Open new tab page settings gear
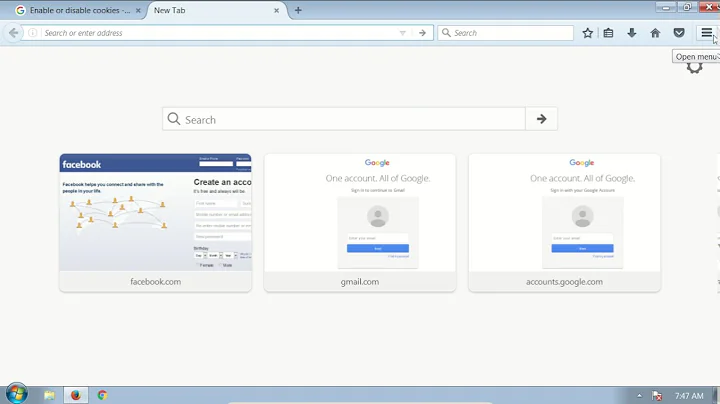The width and height of the screenshot is (720, 404). pos(695,68)
